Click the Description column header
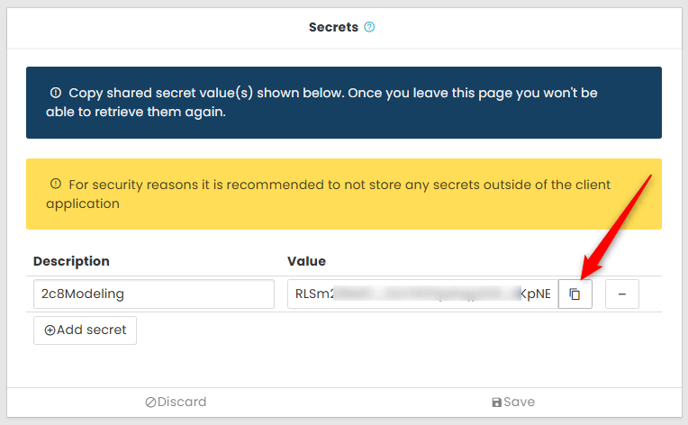This screenshot has height=425, width=688. 71,261
